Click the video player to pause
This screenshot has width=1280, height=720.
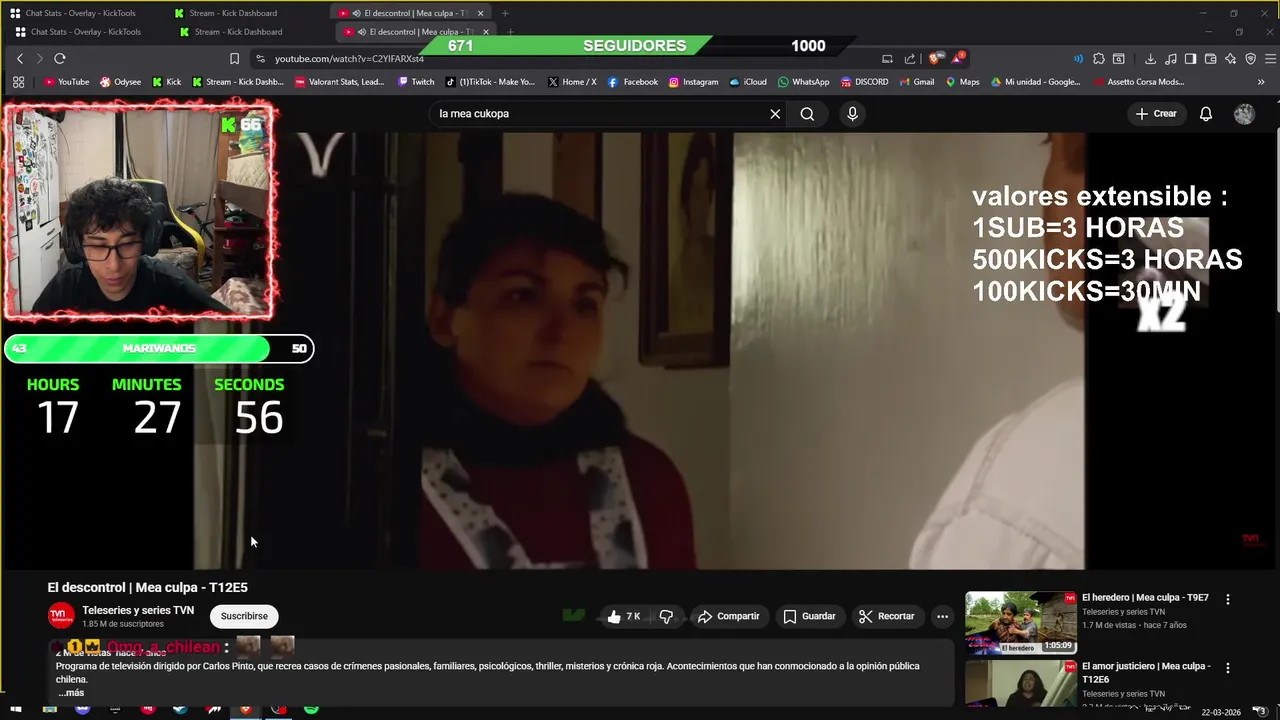tap(640, 350)
